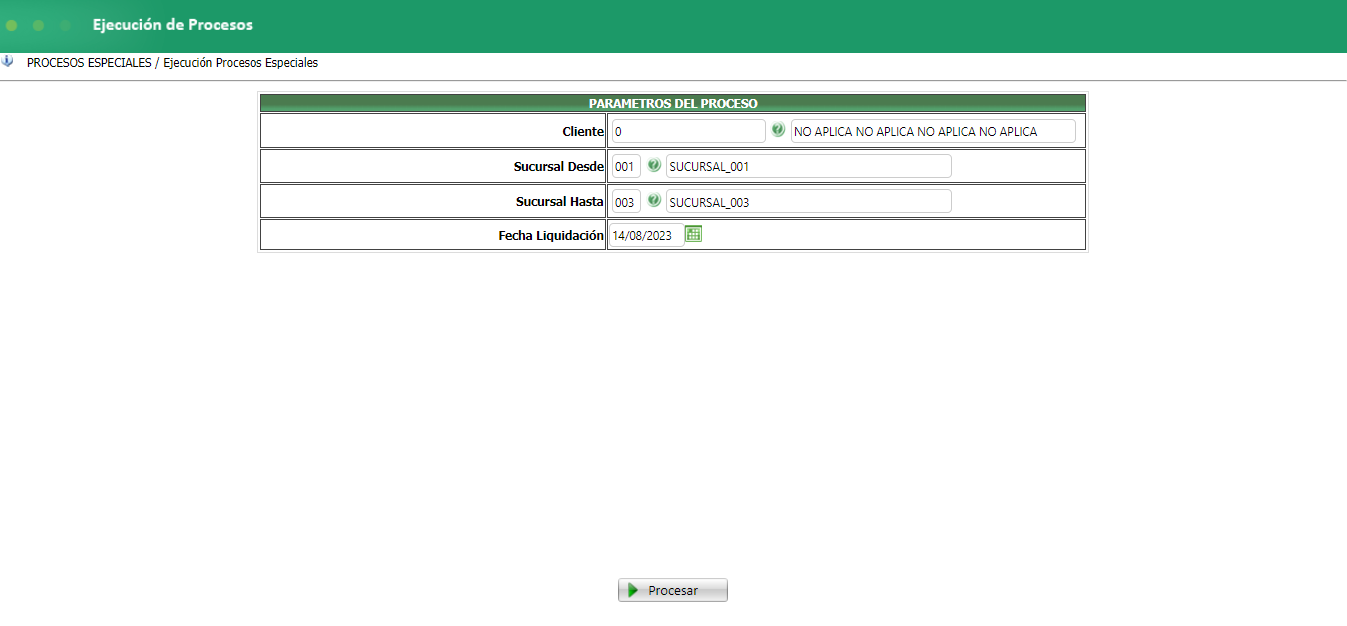Click the date field 14/08/2023
The width and height of the screenshot is (1347, 626).
[647, 235]
